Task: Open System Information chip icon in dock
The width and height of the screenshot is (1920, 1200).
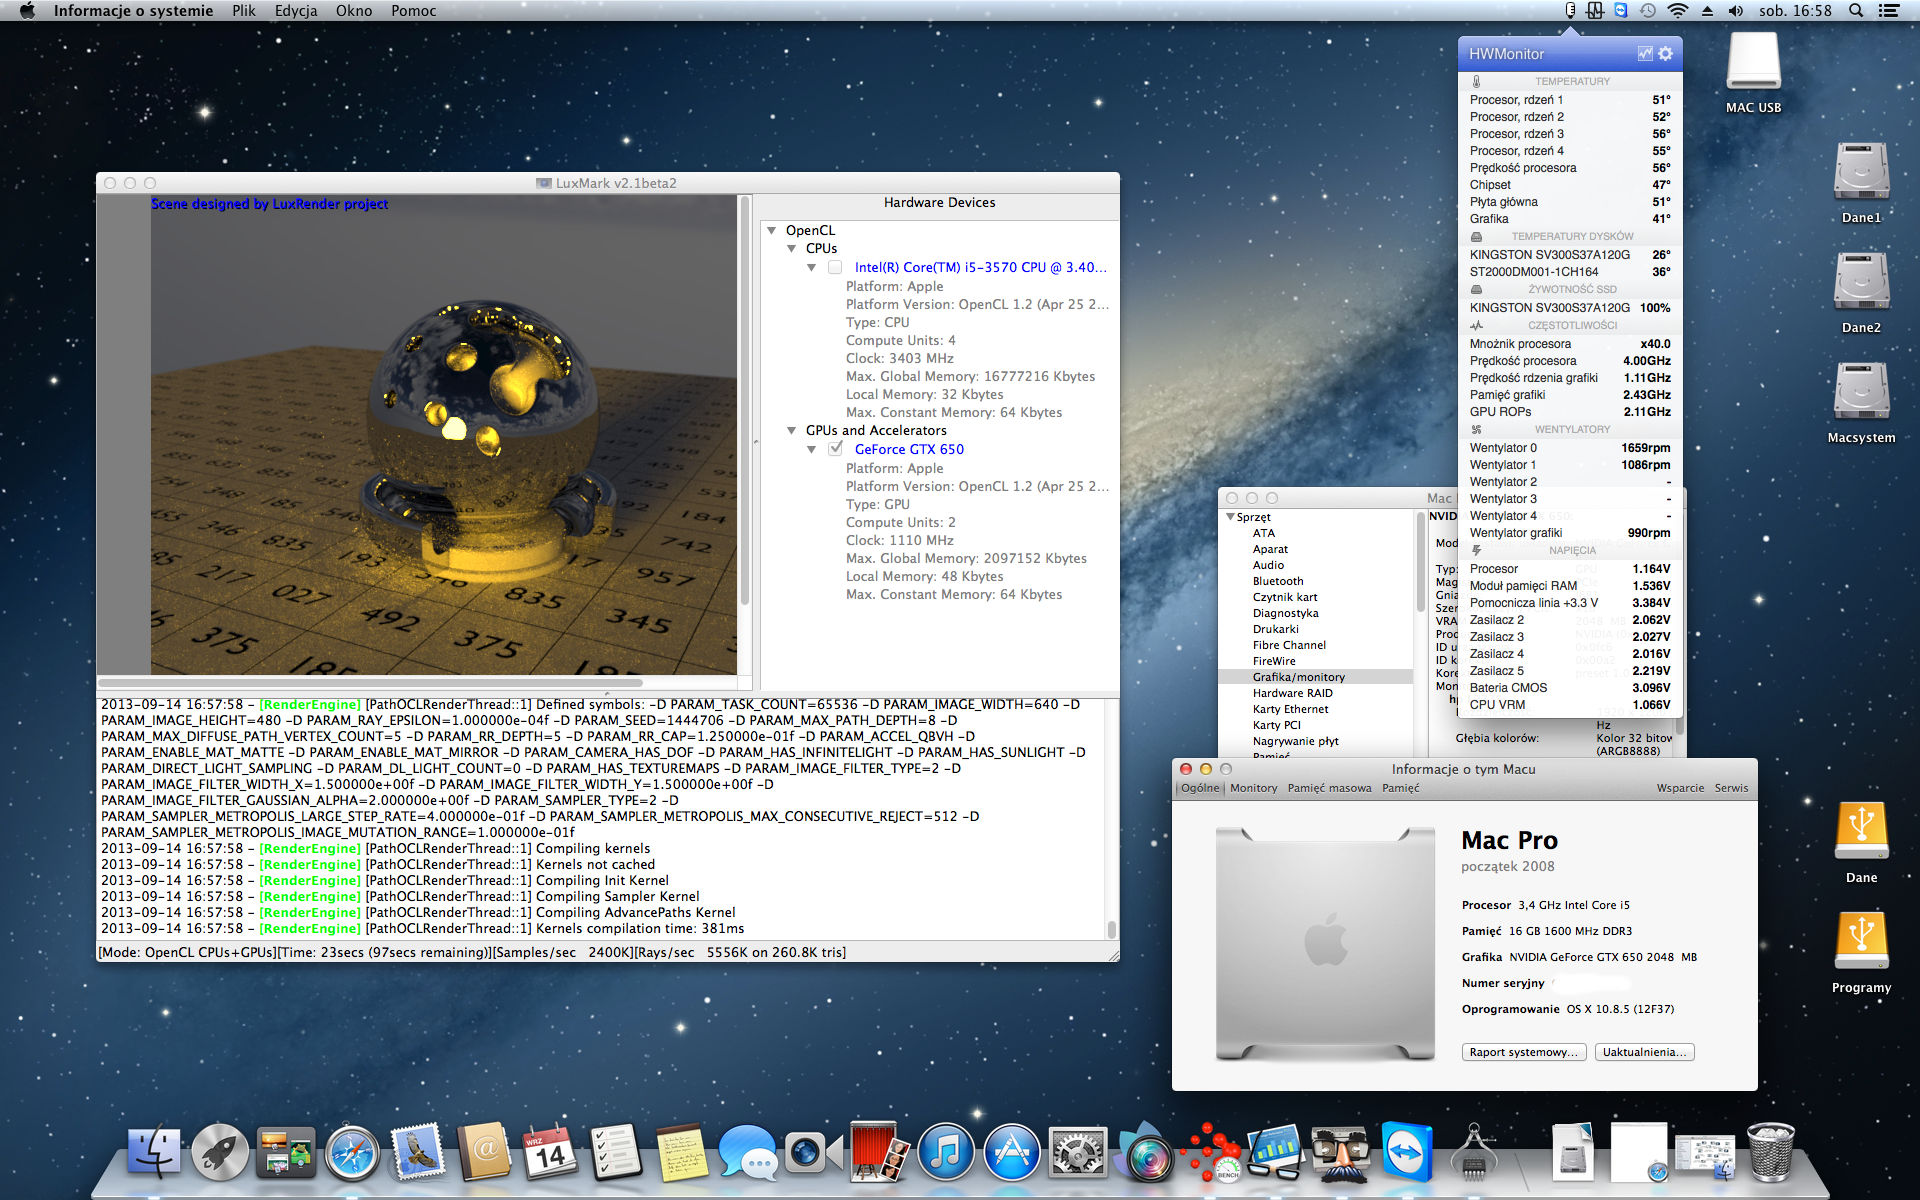Action: pos(1472,1153)
